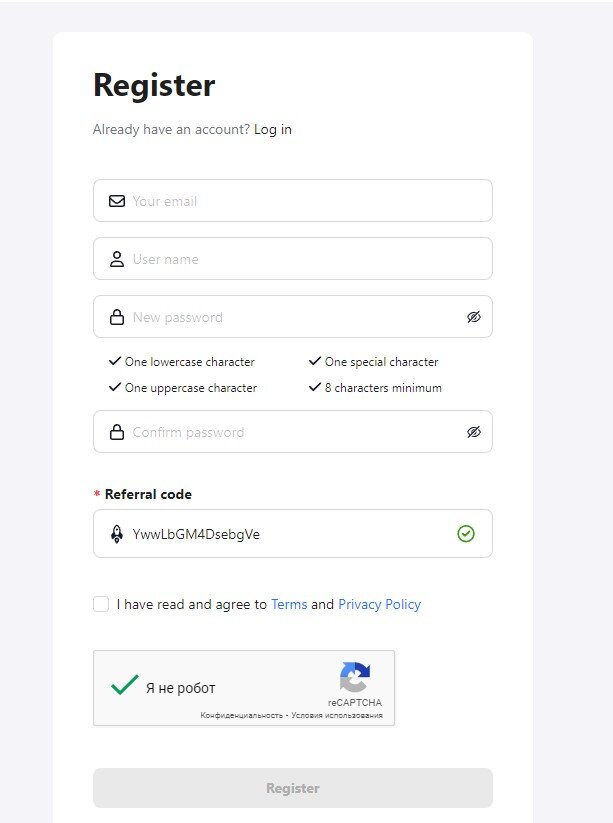613x823 pixels.
Task: Click the "Я не робот" captcha checkbox
Action: 125,686
